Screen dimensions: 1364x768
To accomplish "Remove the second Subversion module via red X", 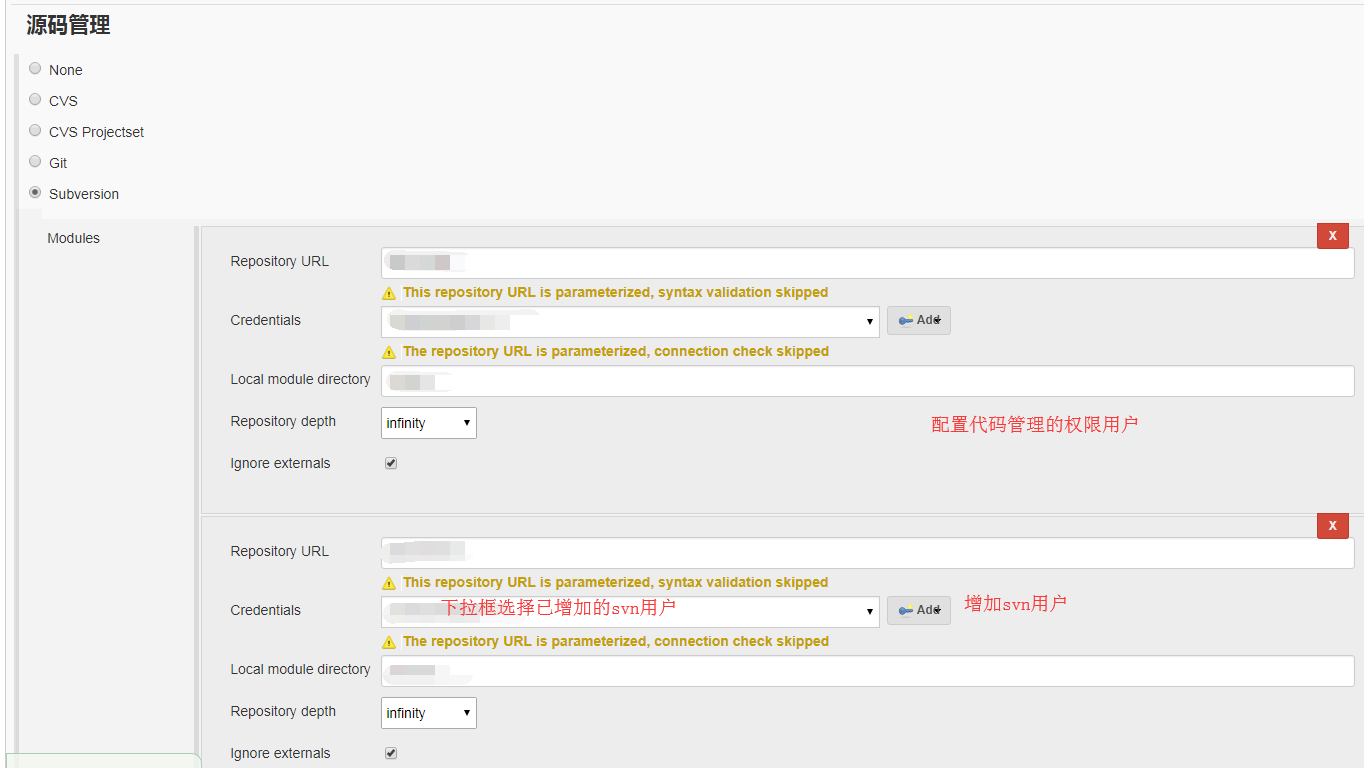I will click(x=1332, y=525).
